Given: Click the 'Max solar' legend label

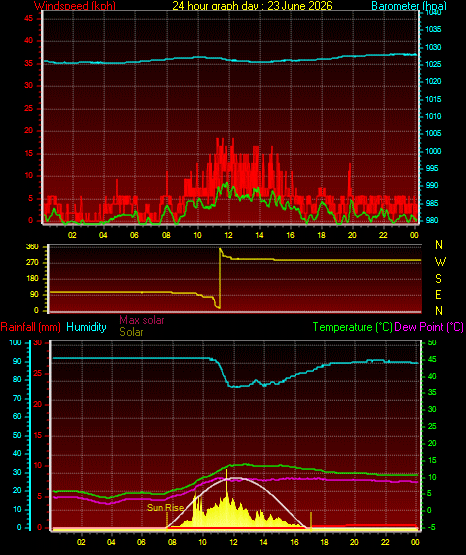Looking at the screenshot, I should click(x=142, y=320).
